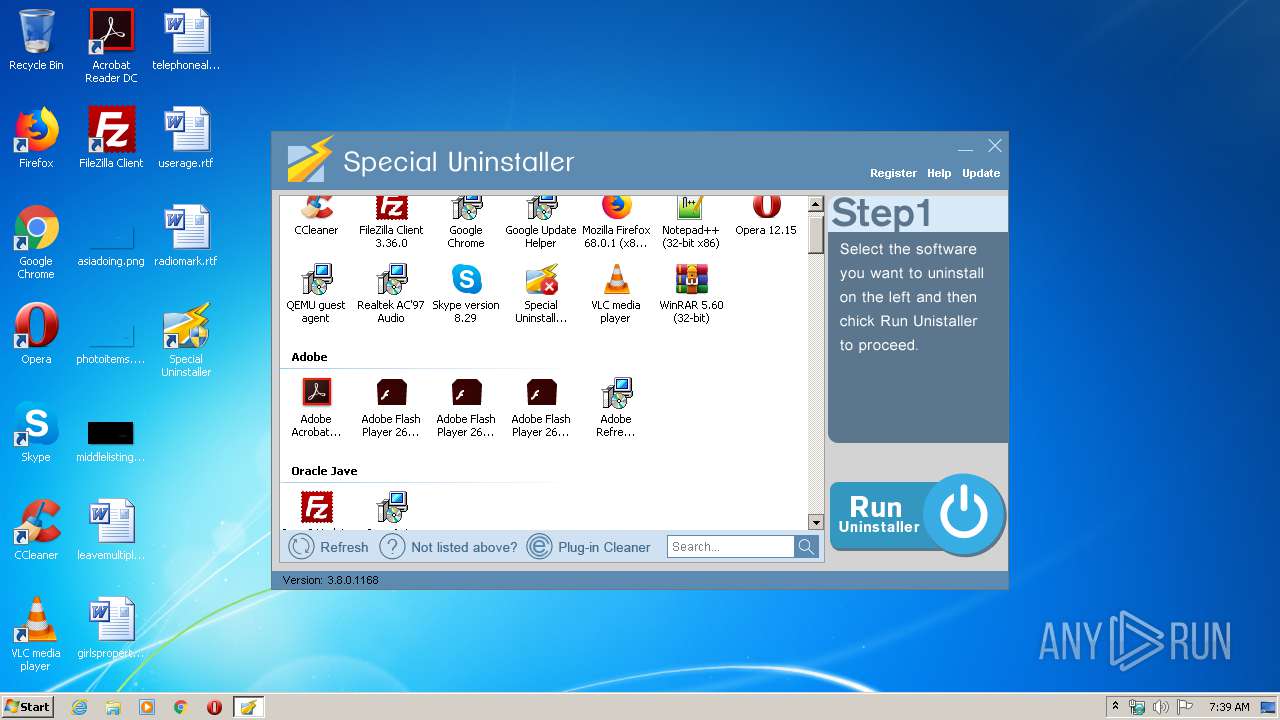Open Opera desktop shortcut
The image size is (1280, 720).
coord(36,334)
